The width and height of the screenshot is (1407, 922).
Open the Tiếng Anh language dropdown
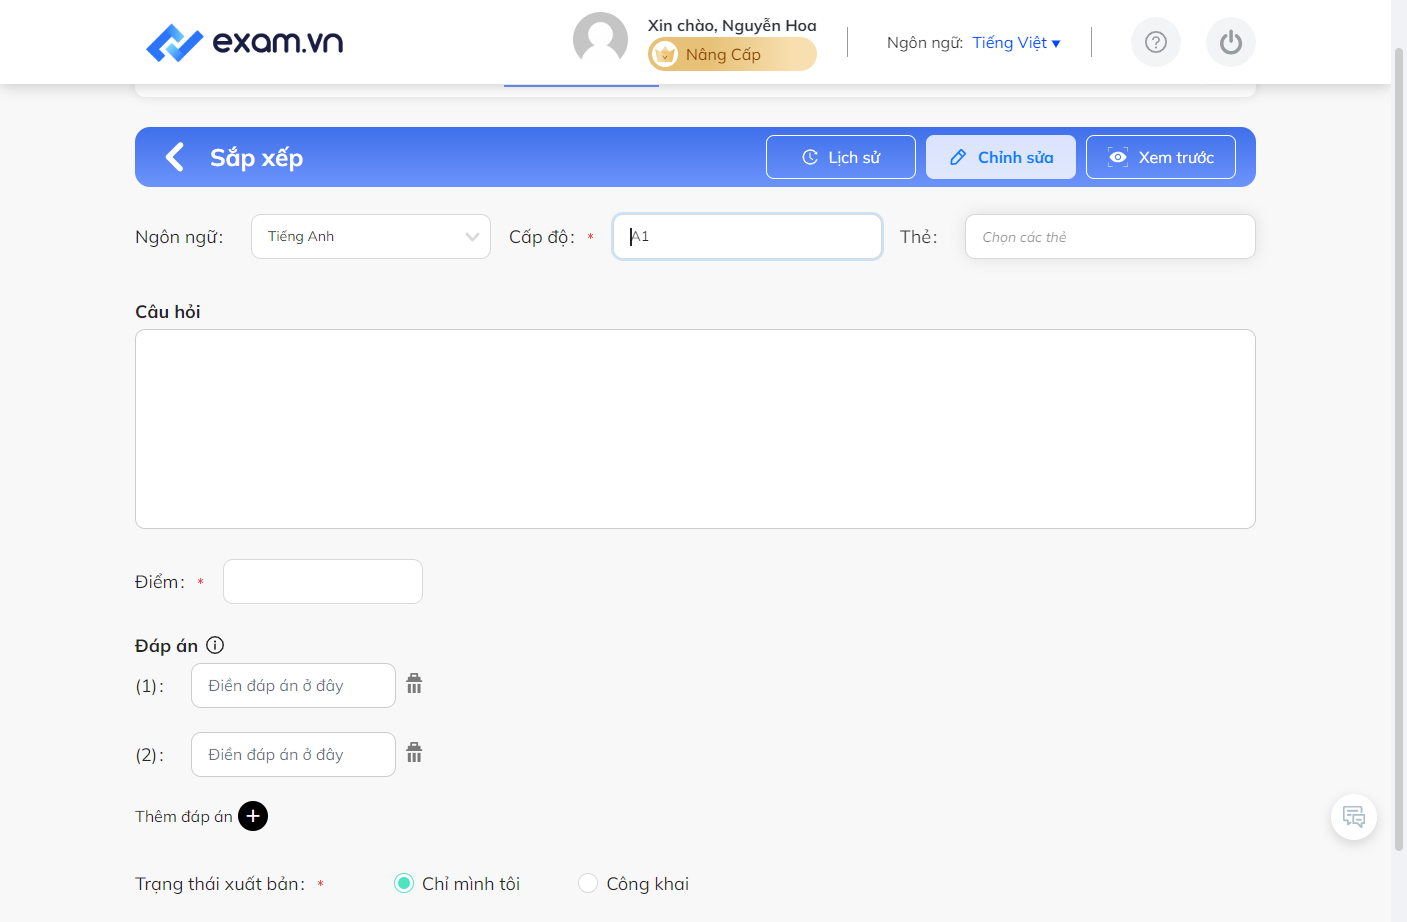point(371,236)
